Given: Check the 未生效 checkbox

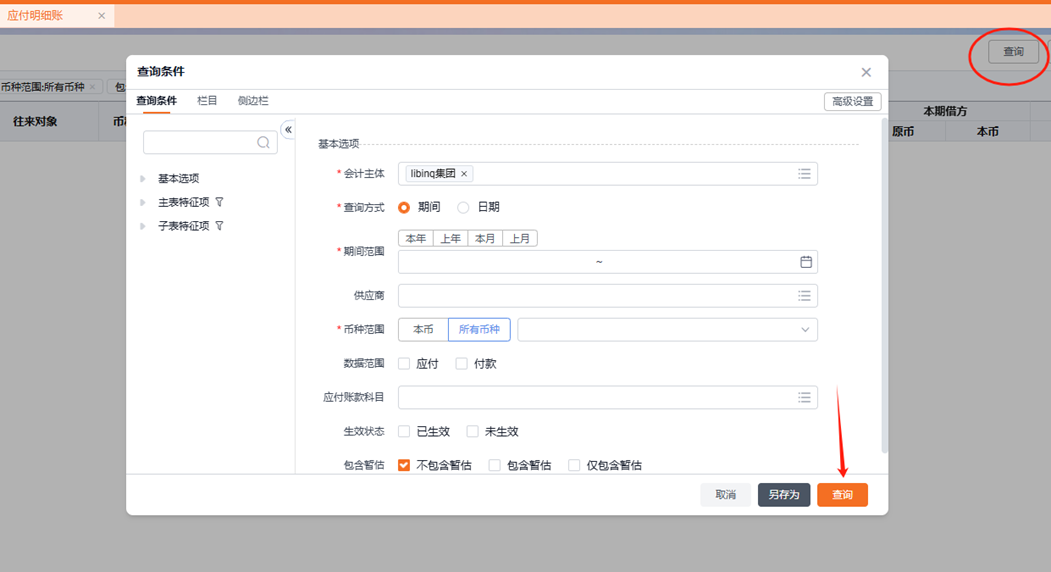Looking at the screenshot, I should 473,431.
